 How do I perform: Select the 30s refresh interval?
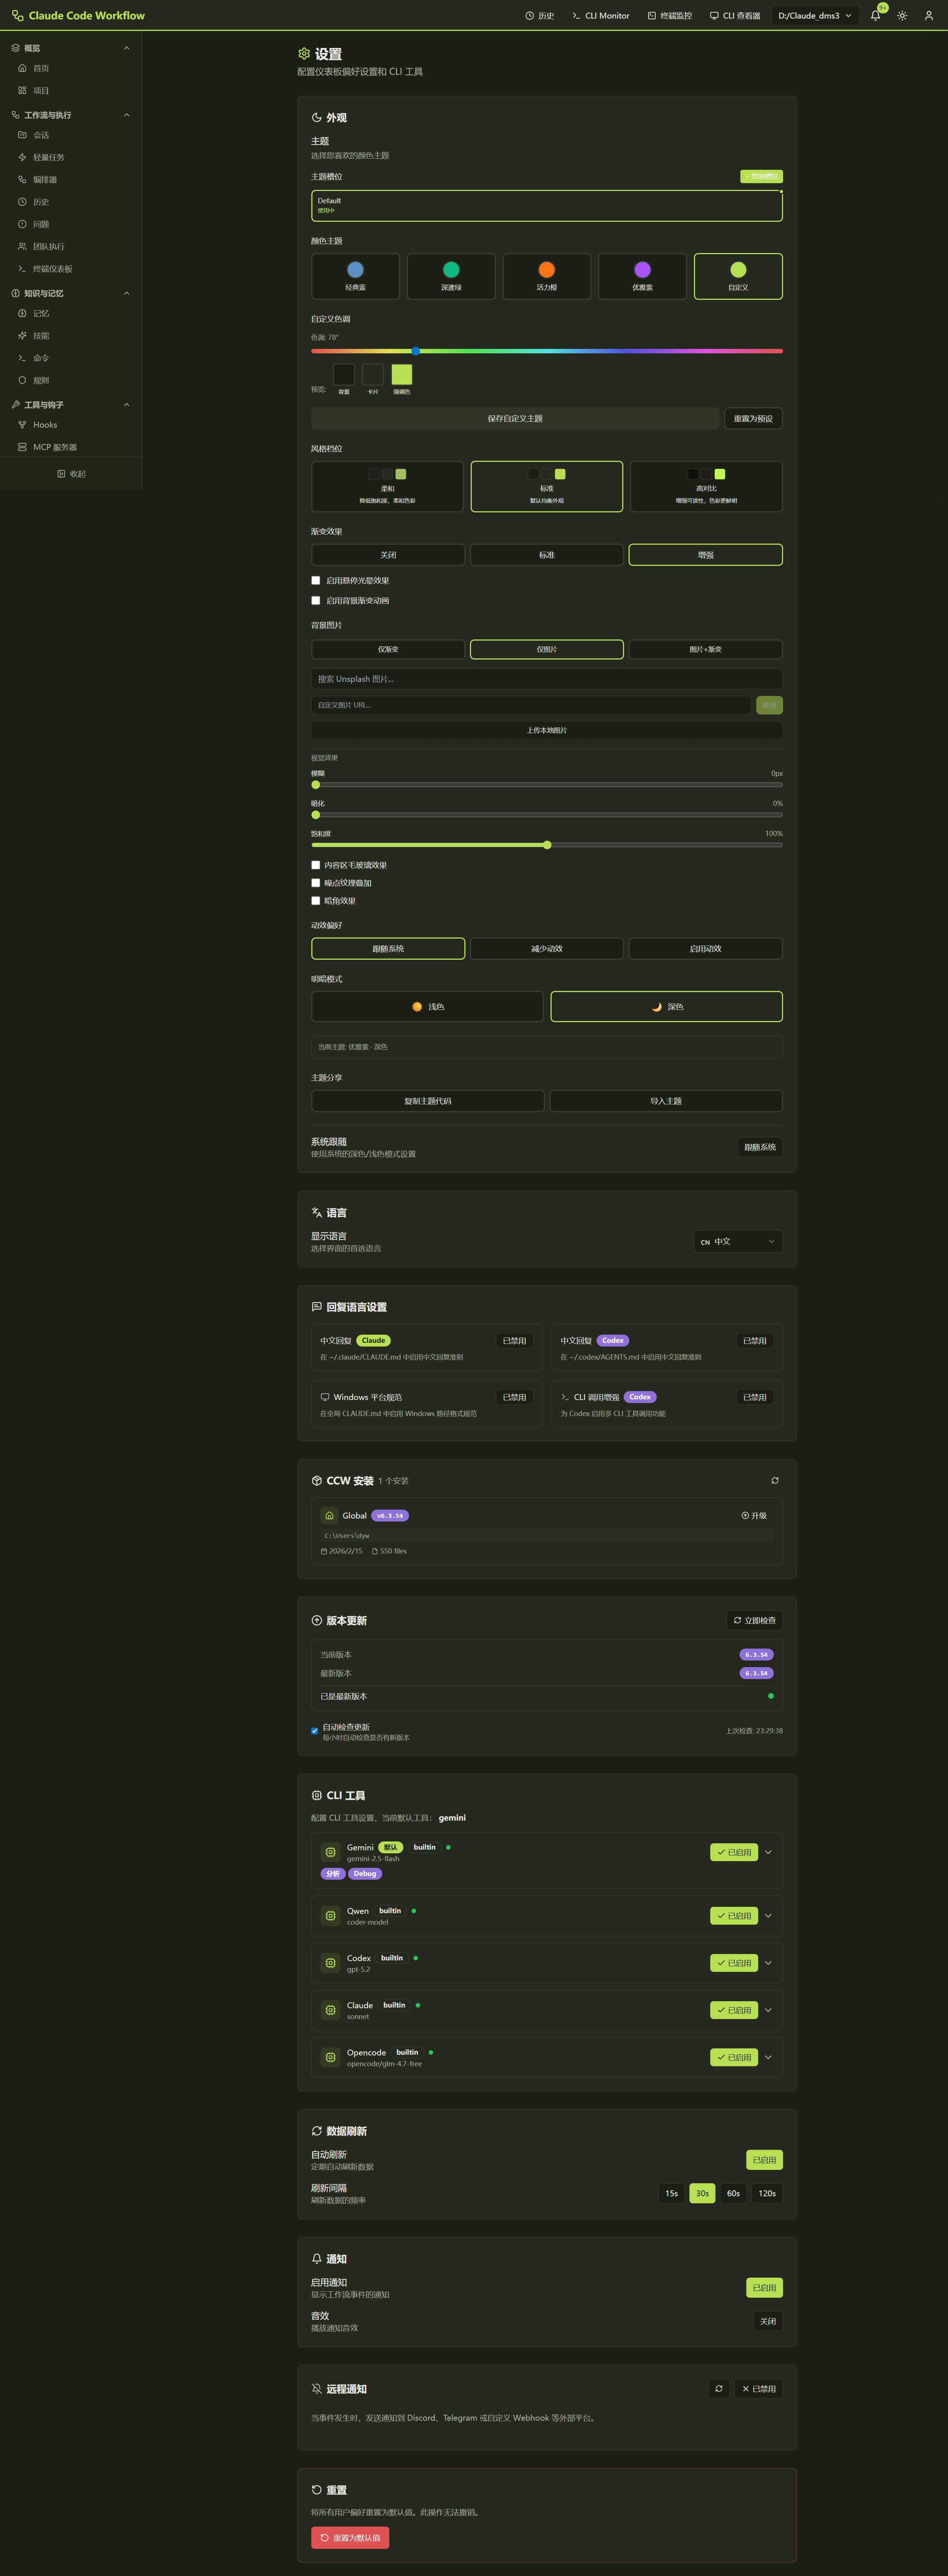point(702,2193)
